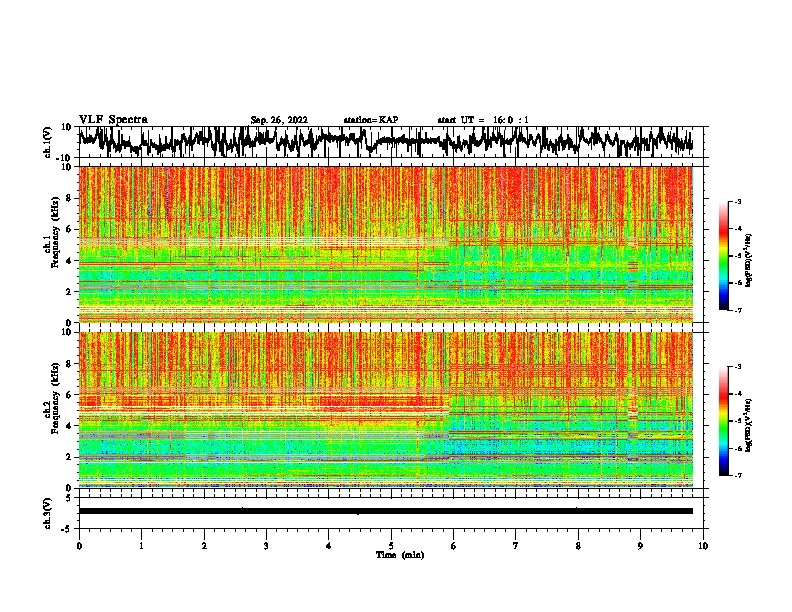Click the "8" kHz tick on ch.1 frequency axis

69,198
